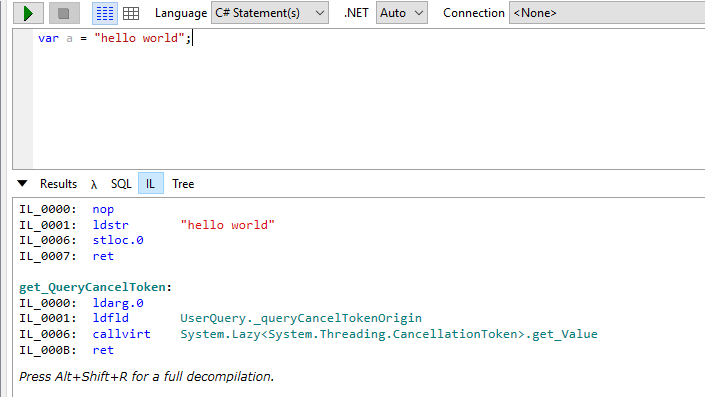This screenshot has width=705, height=397.
Task: Click the ret instruction at IL_0007
Action: pyautogui.click(x=103, y=256)
